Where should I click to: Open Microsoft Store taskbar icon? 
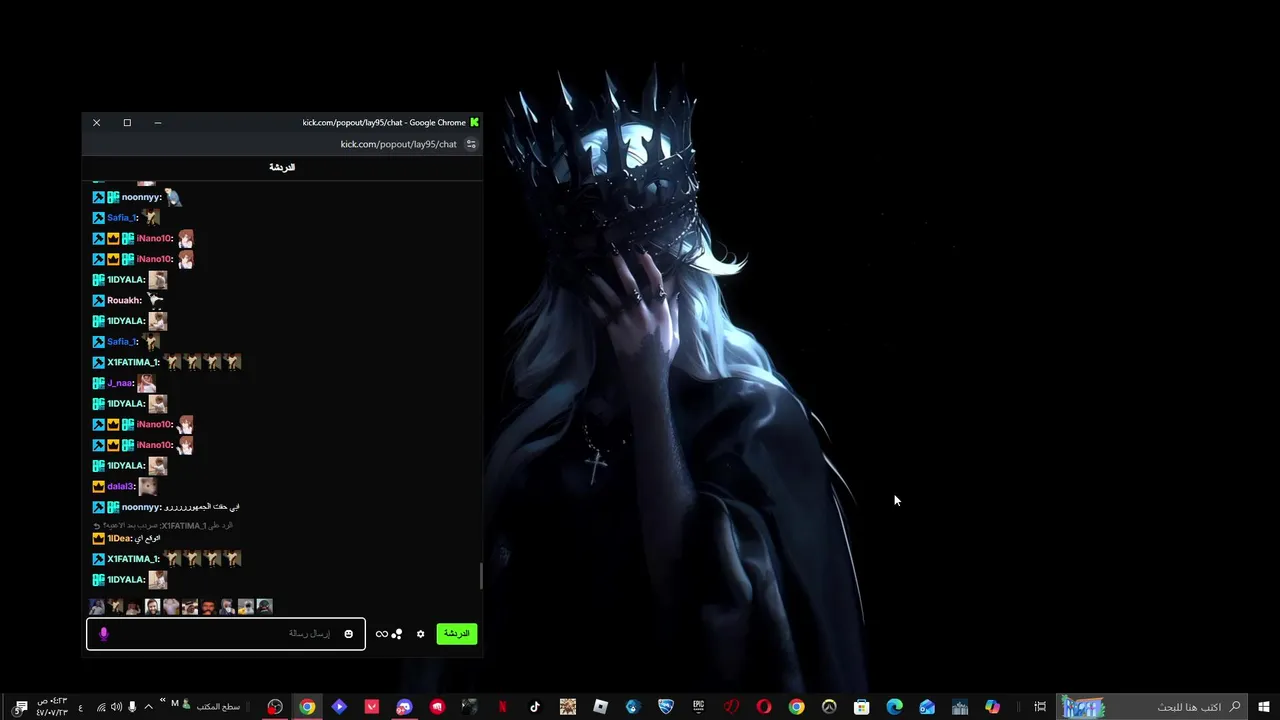861,707
